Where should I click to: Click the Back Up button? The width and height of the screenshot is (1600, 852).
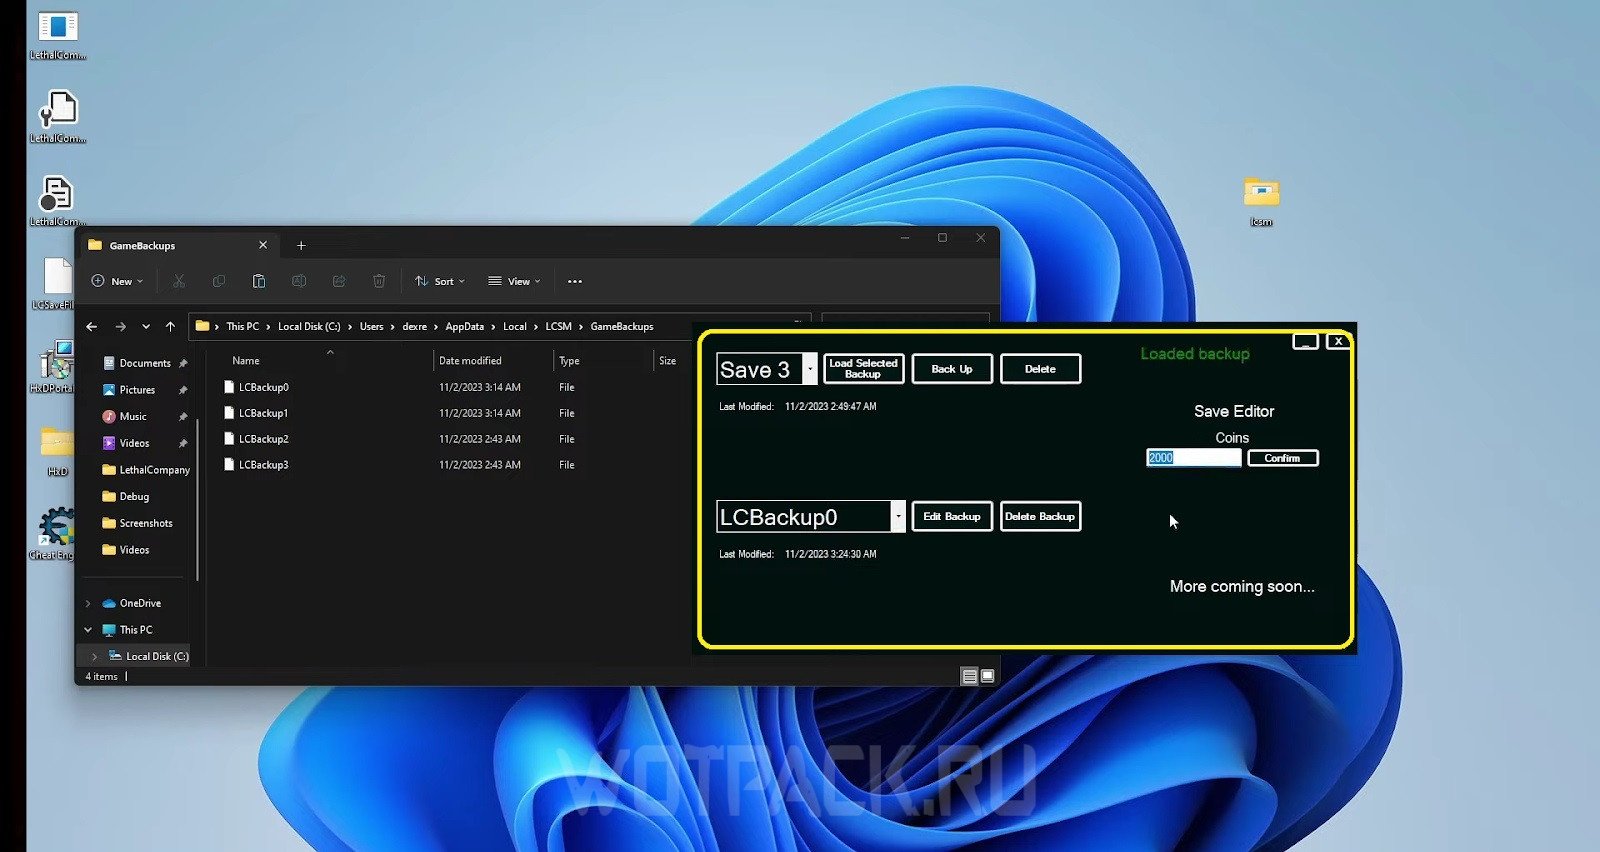click(952, 369)
